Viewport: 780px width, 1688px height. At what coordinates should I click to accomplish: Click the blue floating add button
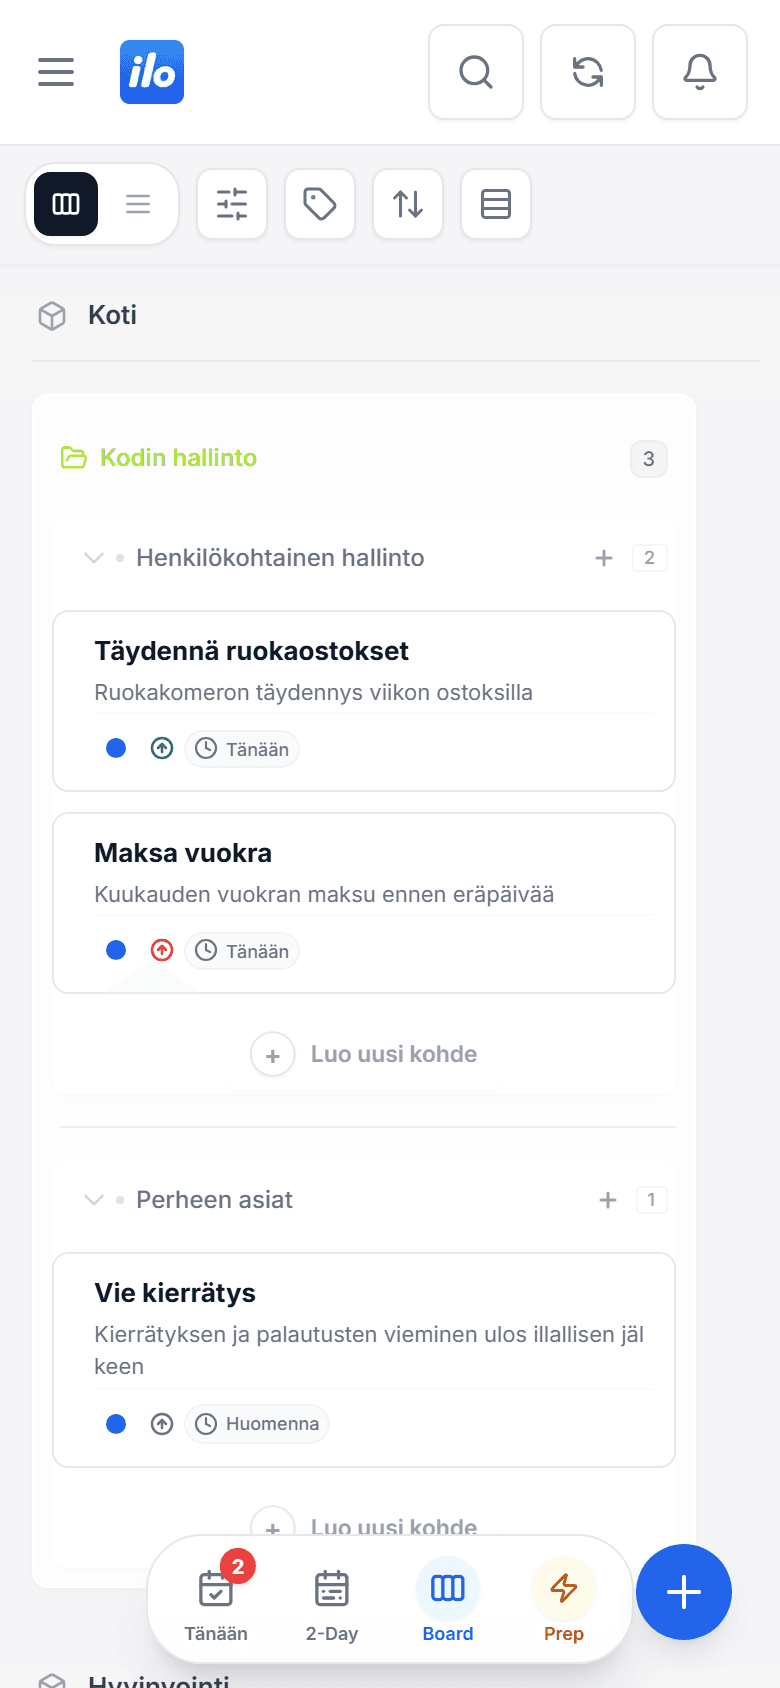click(x=684, y=1592)
